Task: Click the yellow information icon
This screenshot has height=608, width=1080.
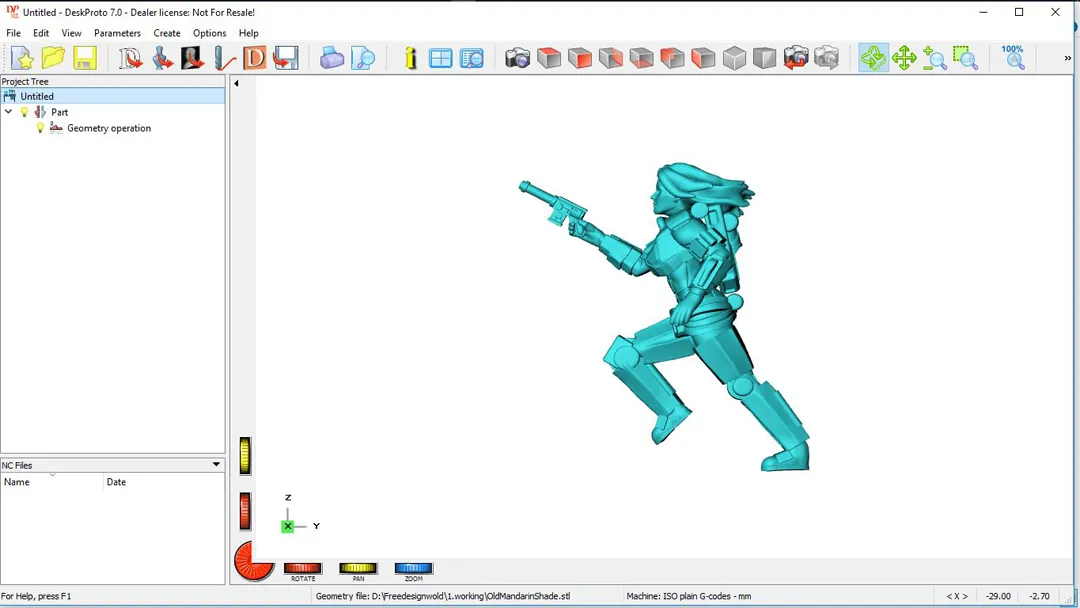Action: click(410, 58)
